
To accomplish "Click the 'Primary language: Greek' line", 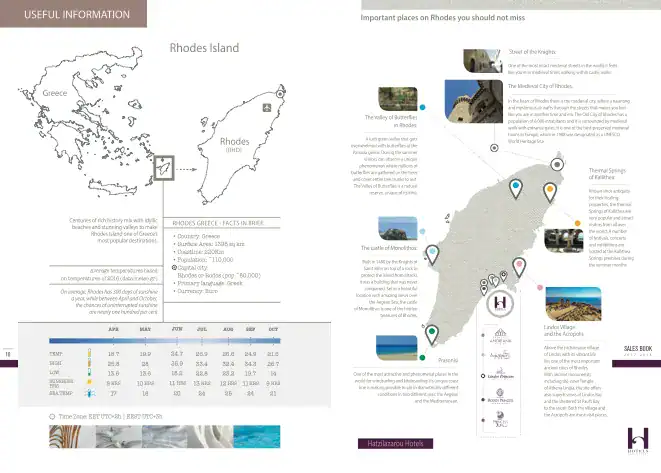I will [208, 283].
